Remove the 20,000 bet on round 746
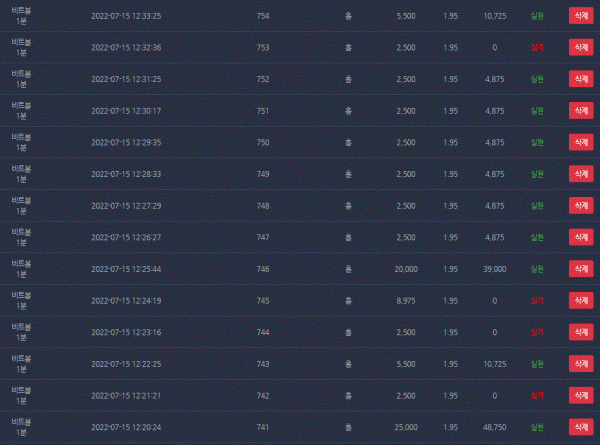This screenshot has width=600, height=445. [x=581, y=269]
